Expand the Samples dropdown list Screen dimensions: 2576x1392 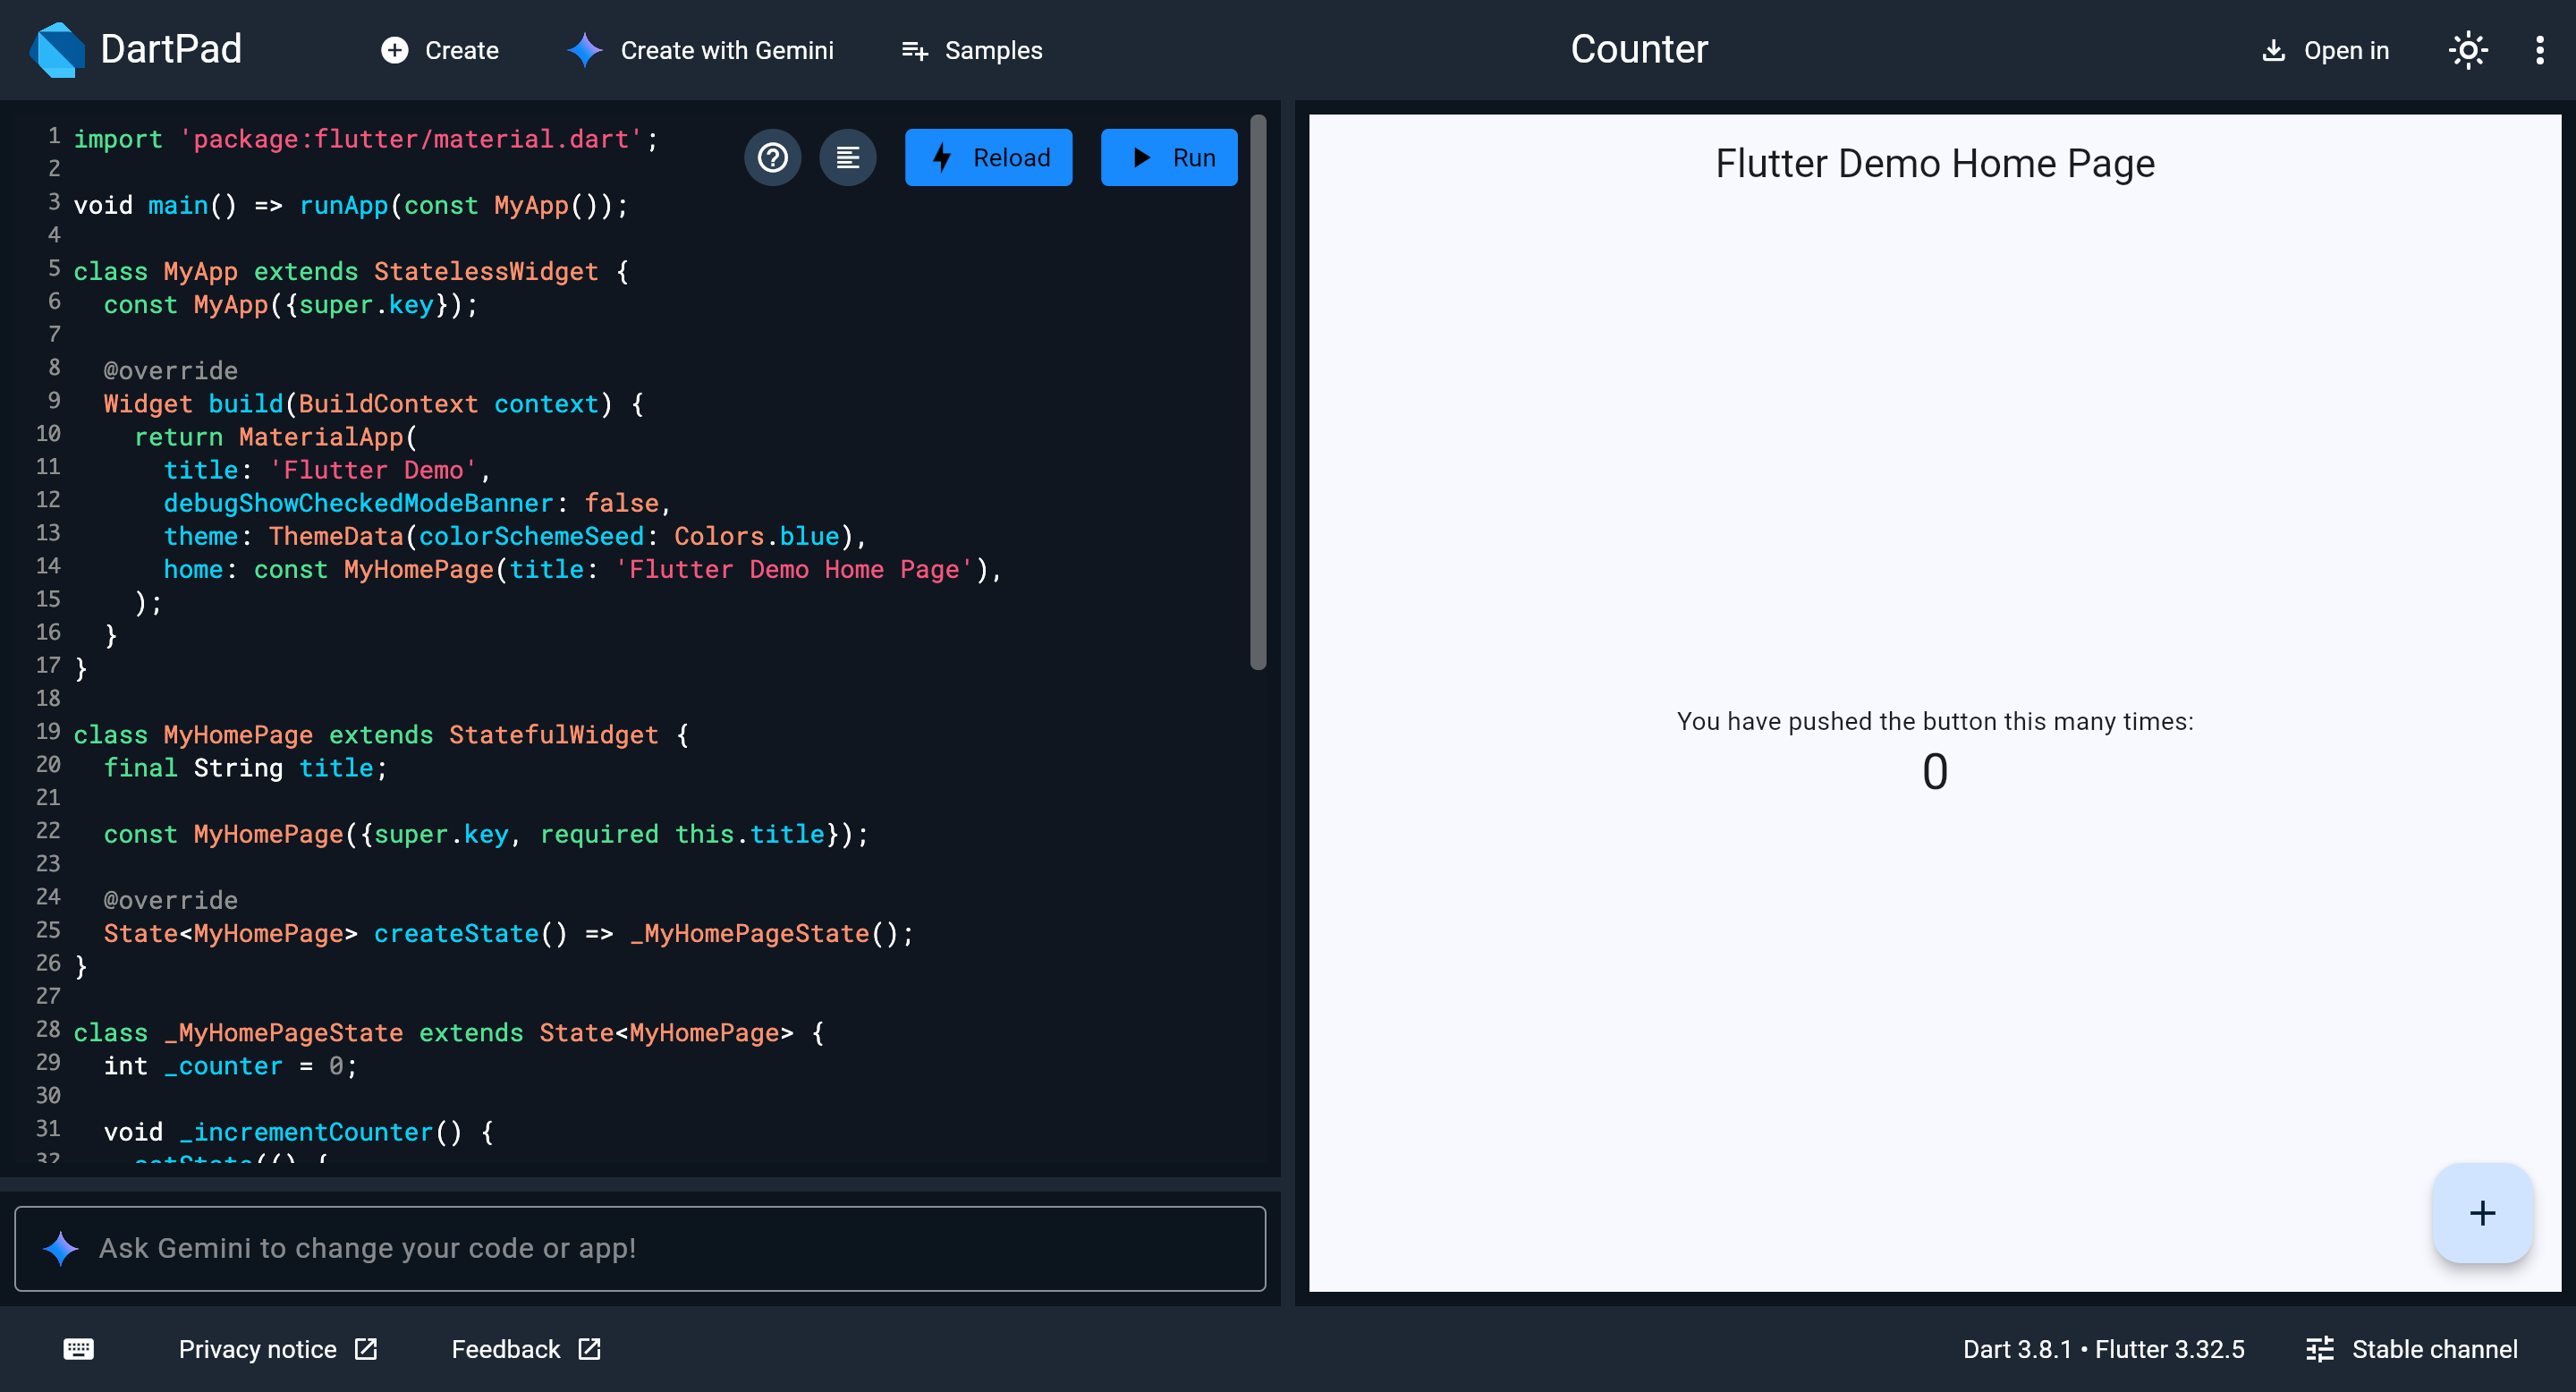[x=972, y=50]
